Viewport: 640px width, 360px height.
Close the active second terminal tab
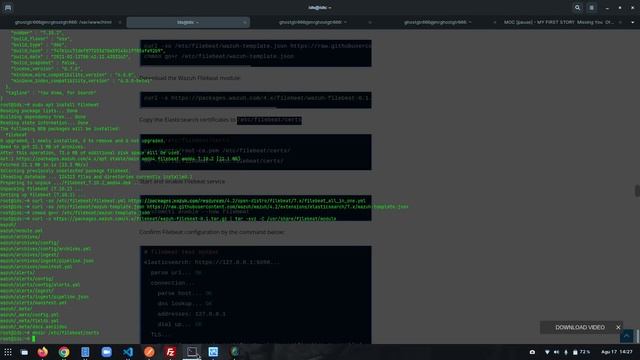(244, 22)
